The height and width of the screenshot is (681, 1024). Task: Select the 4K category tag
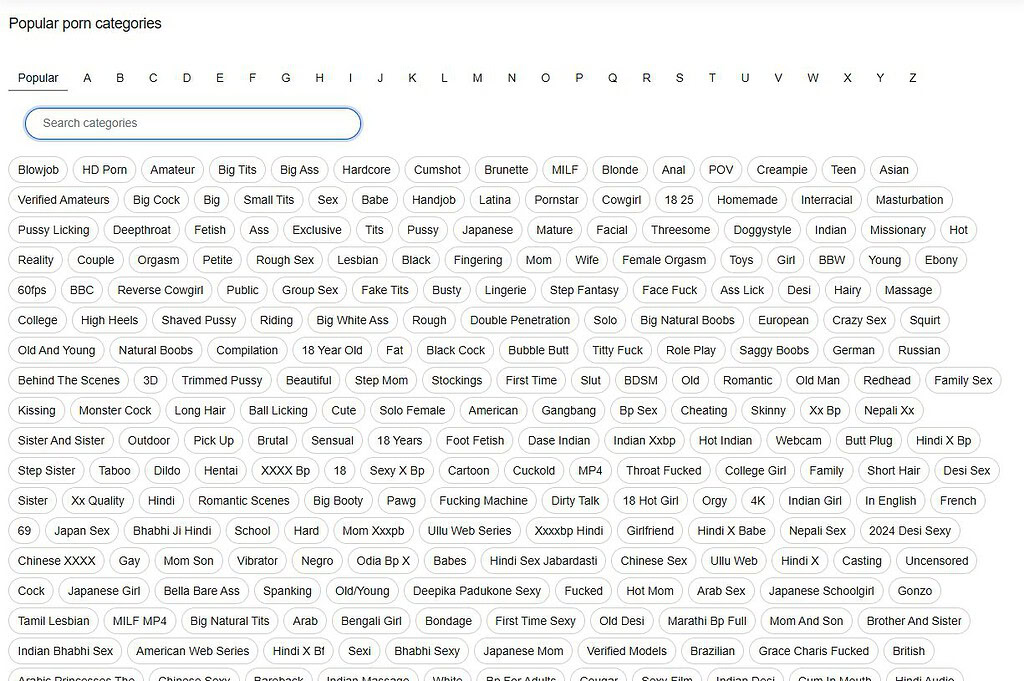pyautogui.click(x=758, y=501)
